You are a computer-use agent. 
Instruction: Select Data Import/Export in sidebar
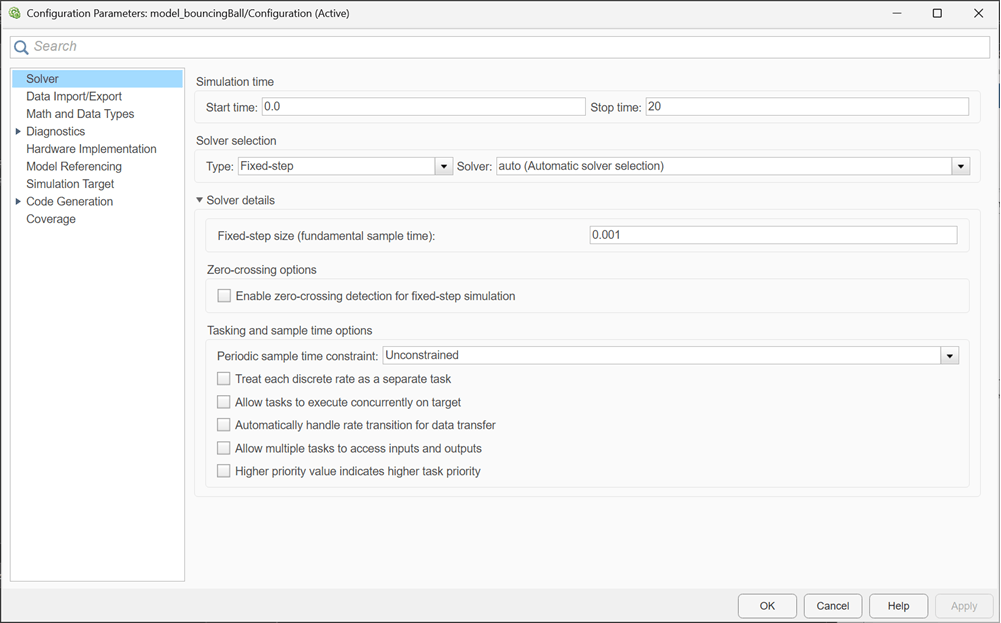click(x=74, y=96)
